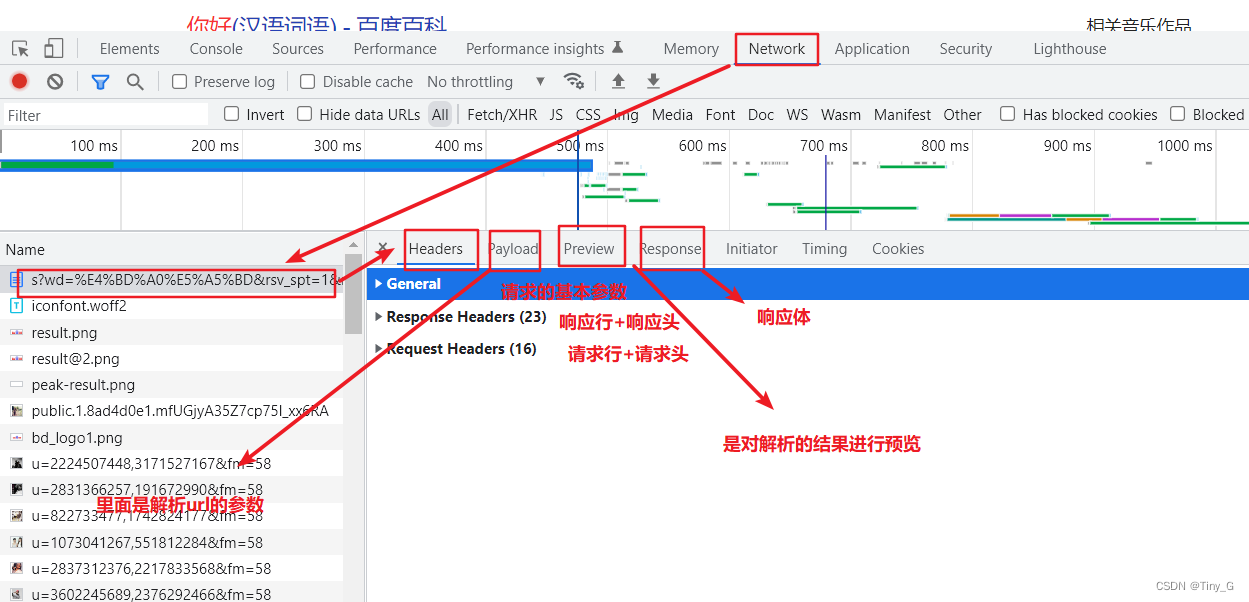Switch to the Console tab
This screenshot has height=602, width=1249.
(216, 49)
